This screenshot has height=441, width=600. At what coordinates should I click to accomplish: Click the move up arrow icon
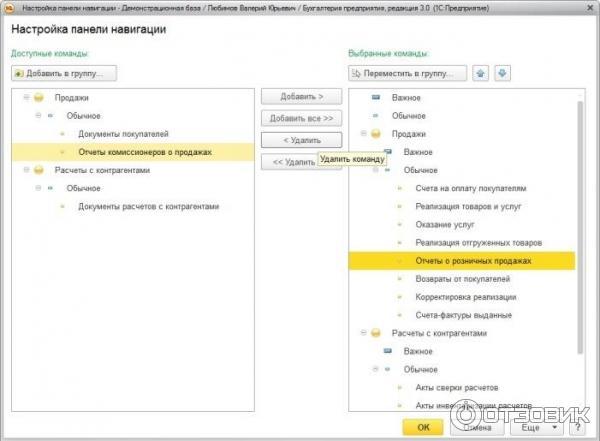(482, 73)
